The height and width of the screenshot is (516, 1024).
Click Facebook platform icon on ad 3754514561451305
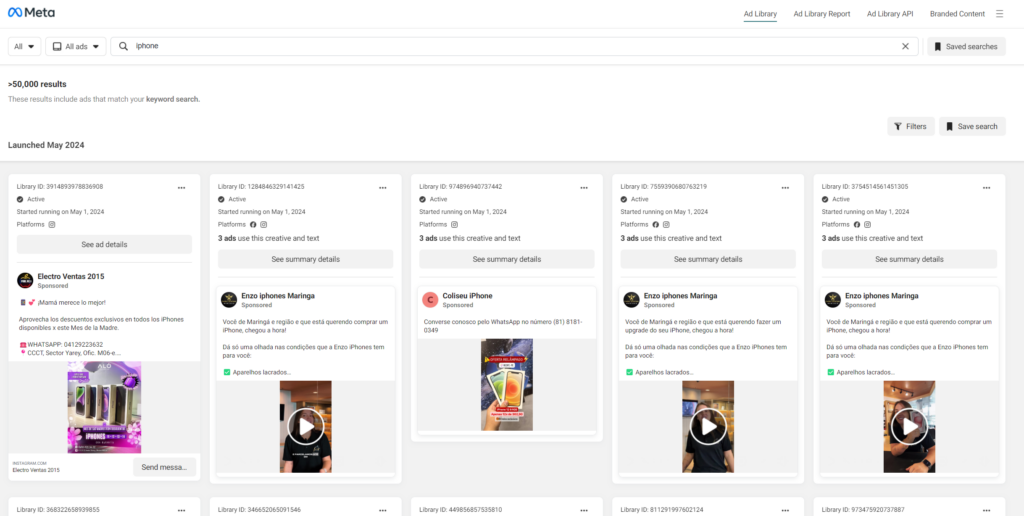coord(857,224)
